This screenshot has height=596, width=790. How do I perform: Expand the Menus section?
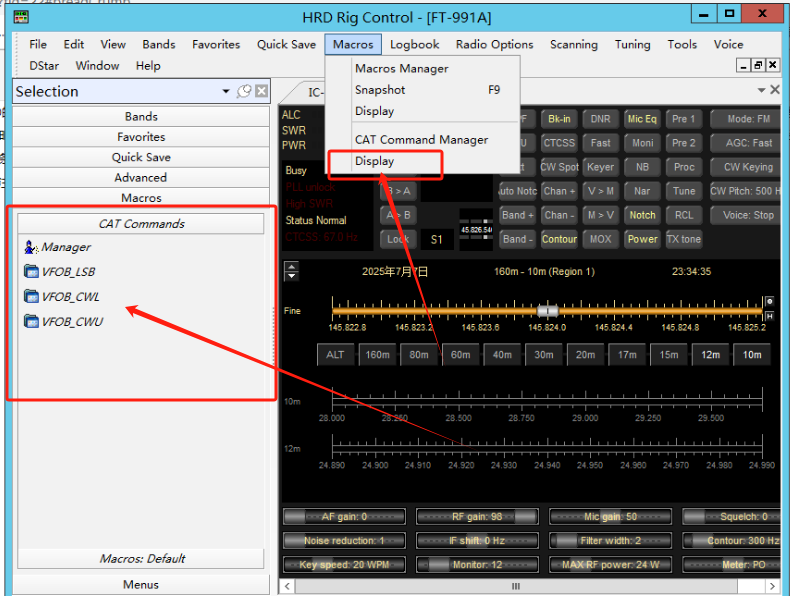pyautogui.click(x=141, y=584)
